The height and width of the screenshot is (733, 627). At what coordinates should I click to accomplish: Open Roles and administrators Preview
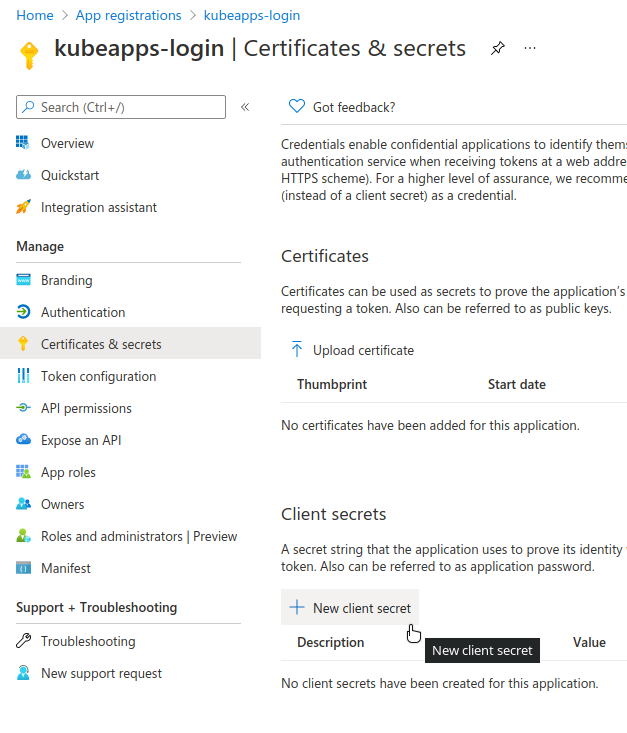(x=138, y=536)
